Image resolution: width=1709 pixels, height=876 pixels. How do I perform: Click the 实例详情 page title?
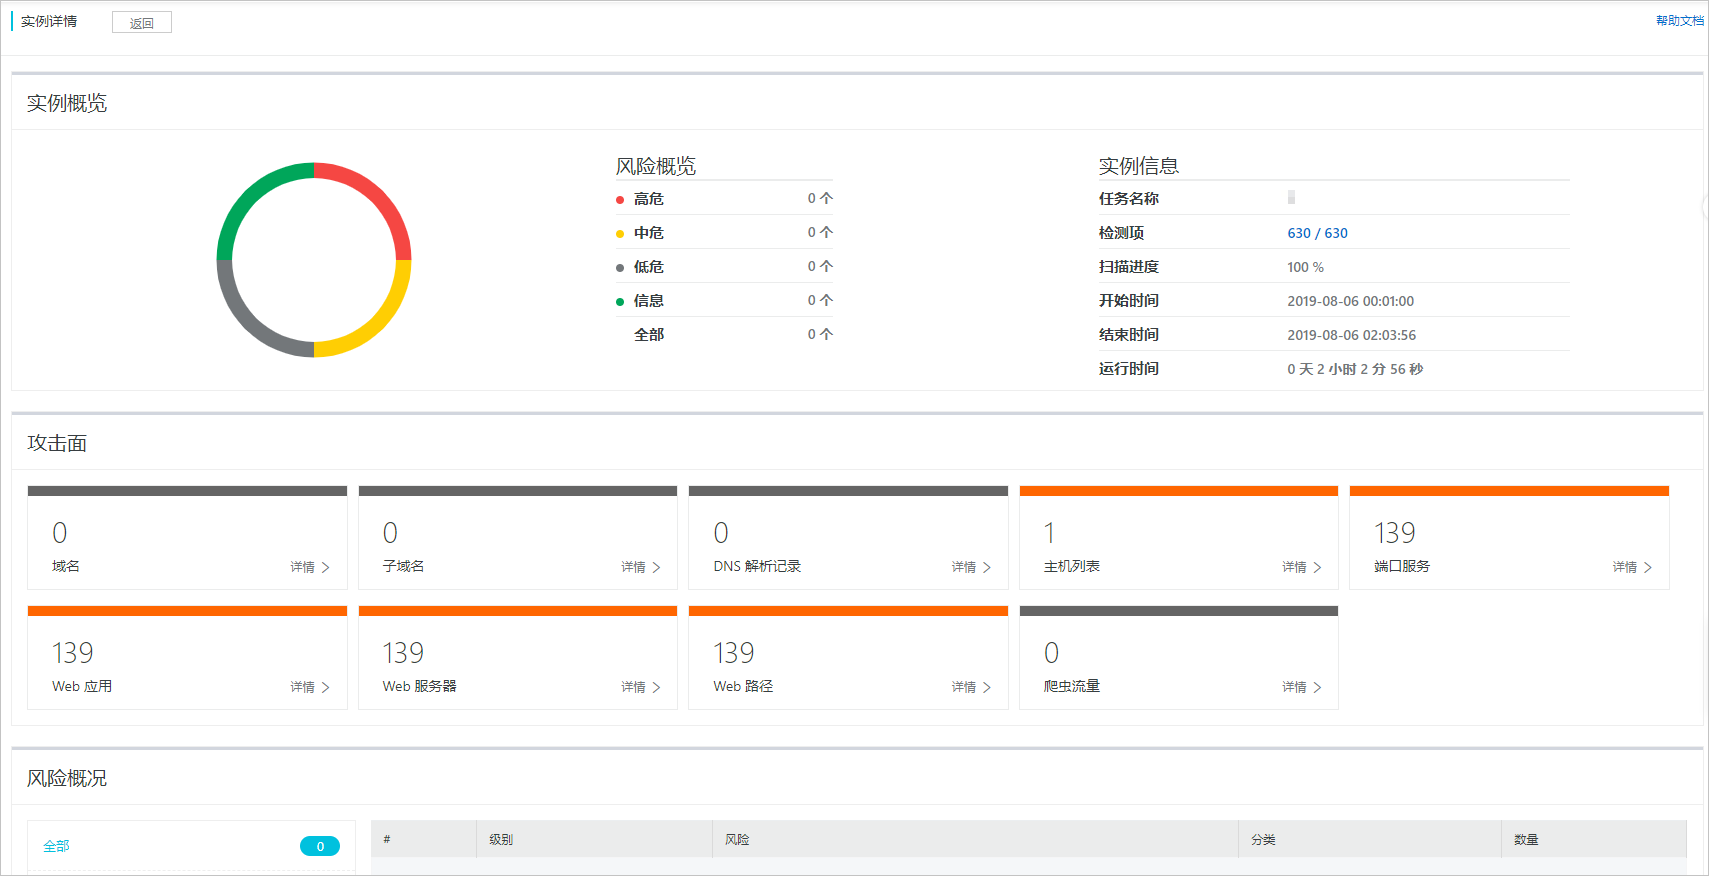49,21
